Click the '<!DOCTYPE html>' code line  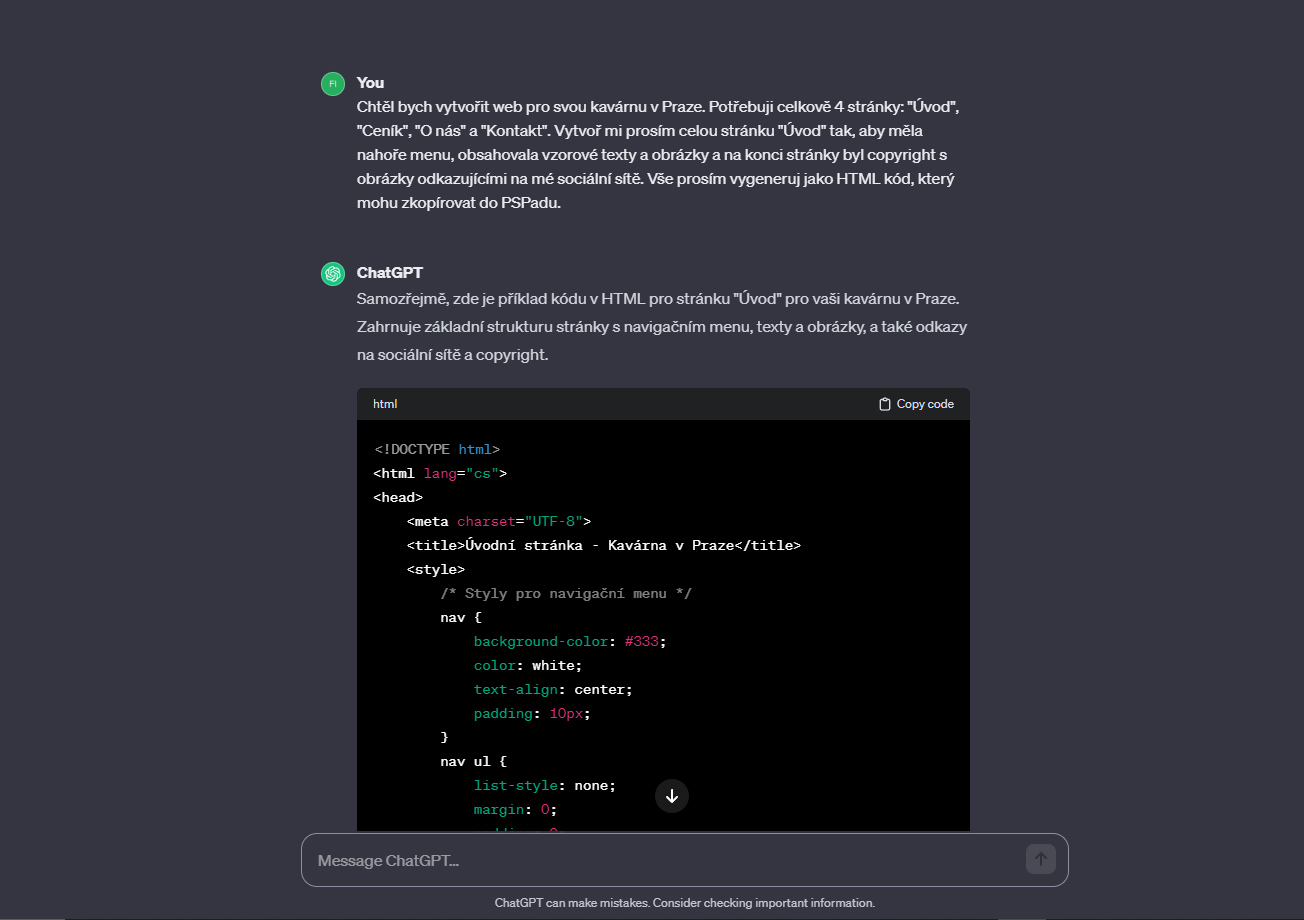[x=437, y=450]
